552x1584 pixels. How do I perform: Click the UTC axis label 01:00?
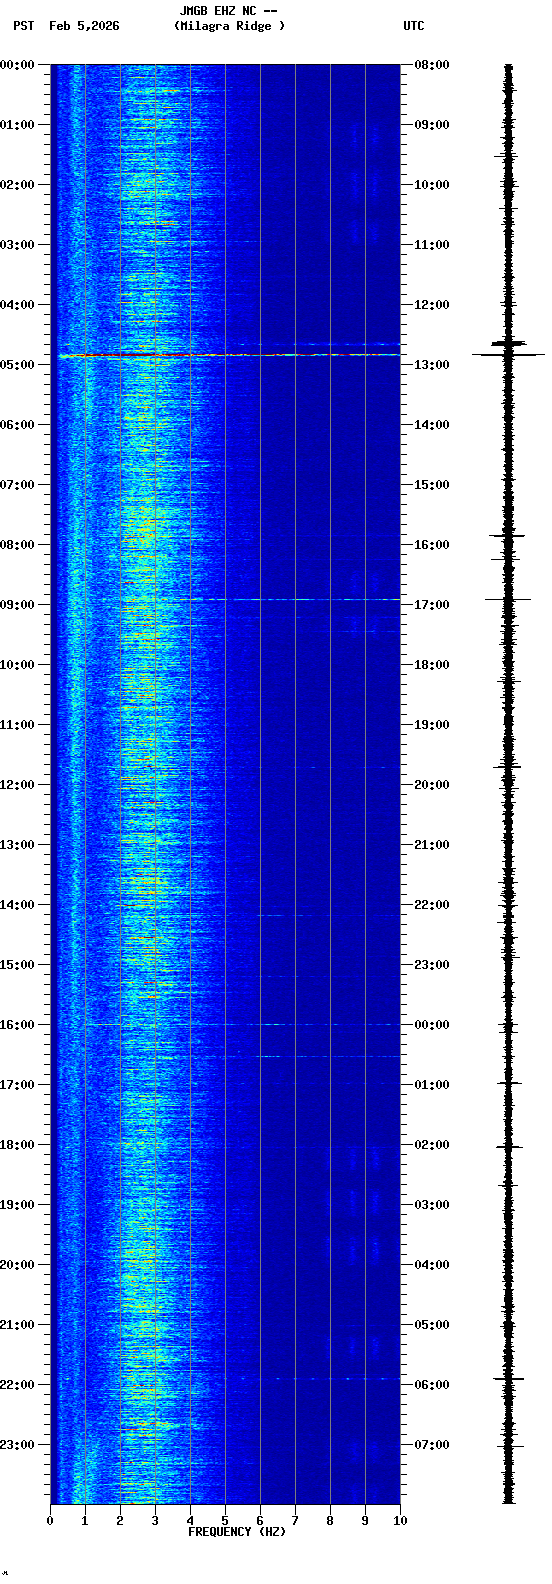coord(432,1085)
